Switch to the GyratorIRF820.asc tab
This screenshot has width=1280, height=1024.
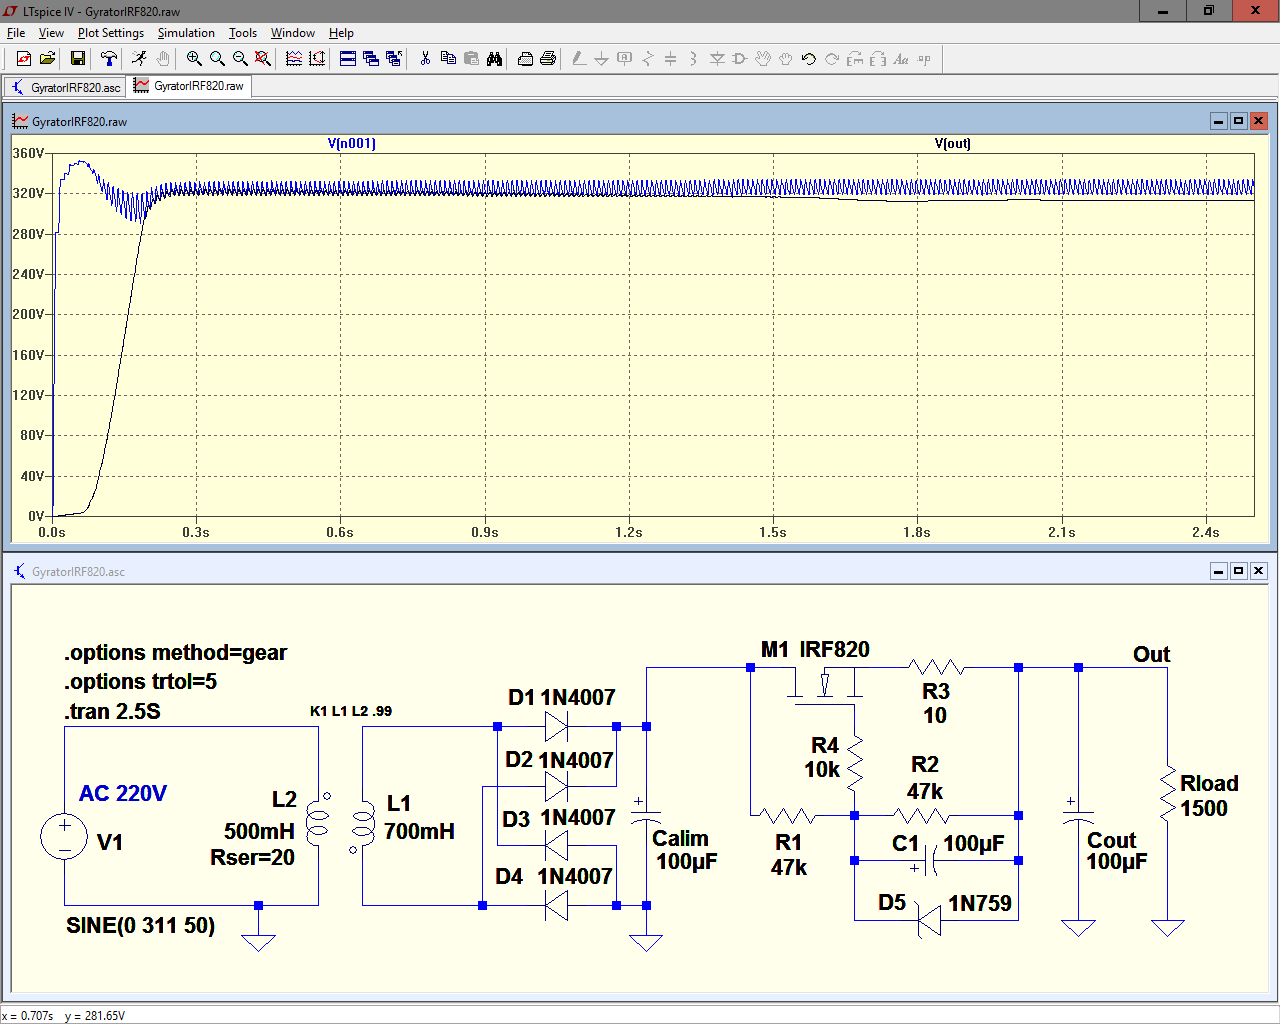pyautogui.click(x=66, y=87)
